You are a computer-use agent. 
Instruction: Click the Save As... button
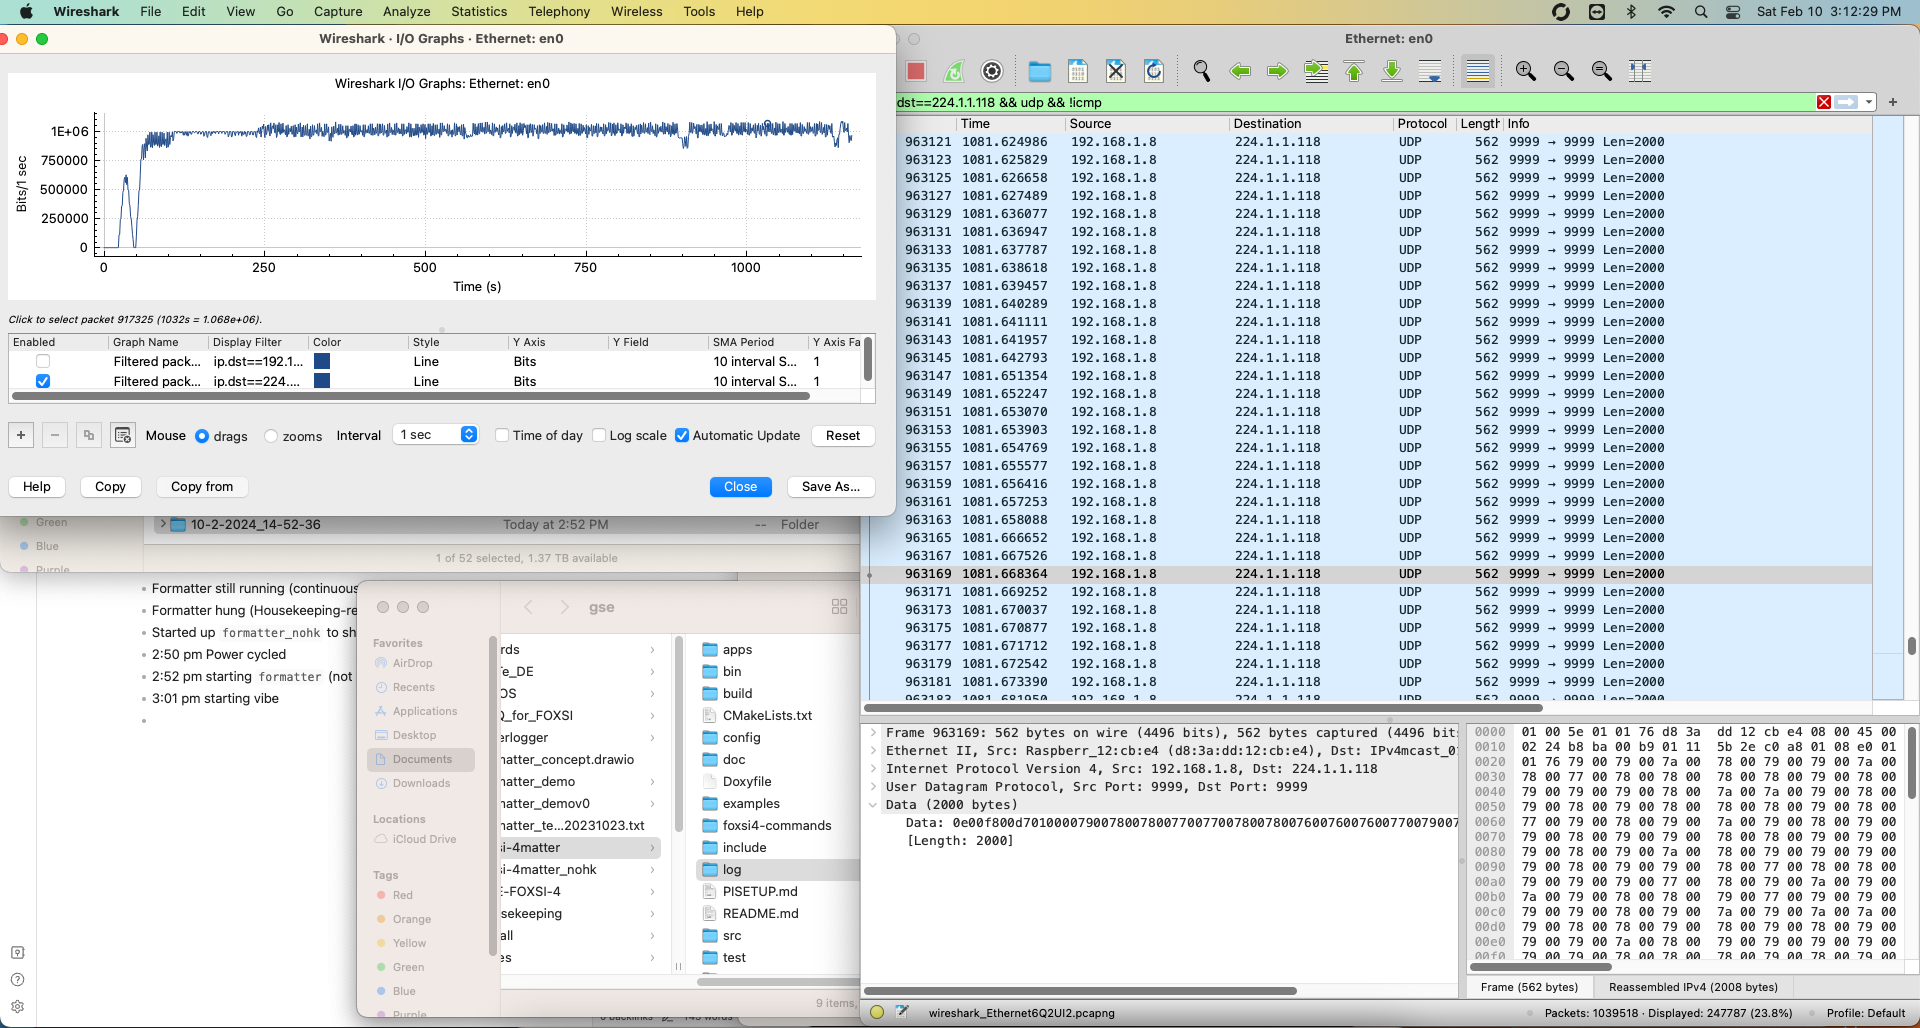coord(831,486)
